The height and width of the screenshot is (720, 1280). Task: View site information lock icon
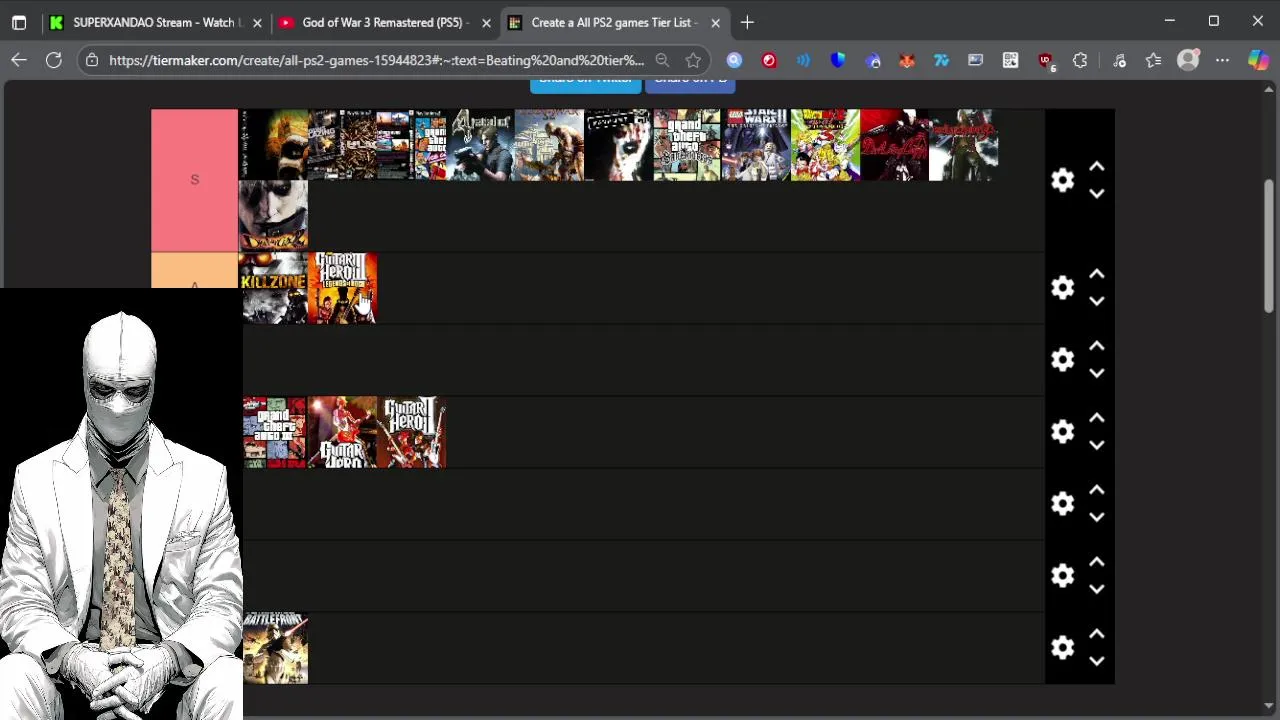pos(92,60)
